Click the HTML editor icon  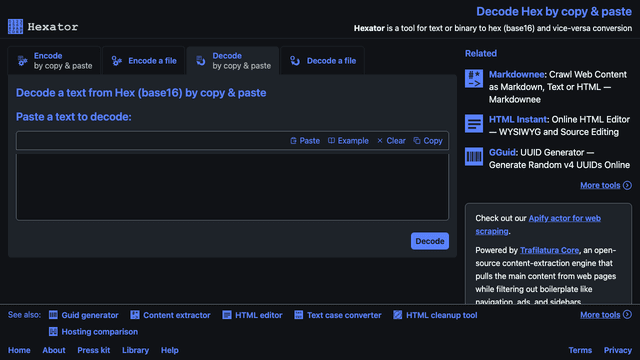pos(227,315)
